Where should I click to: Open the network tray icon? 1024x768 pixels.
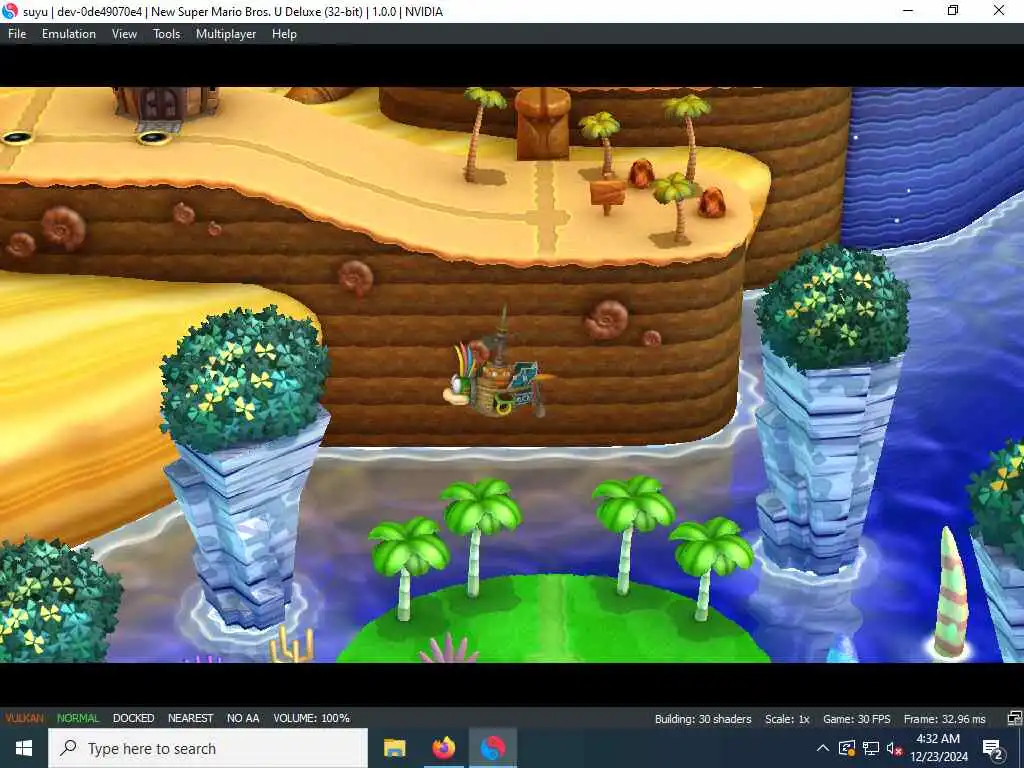pos(871,748)
